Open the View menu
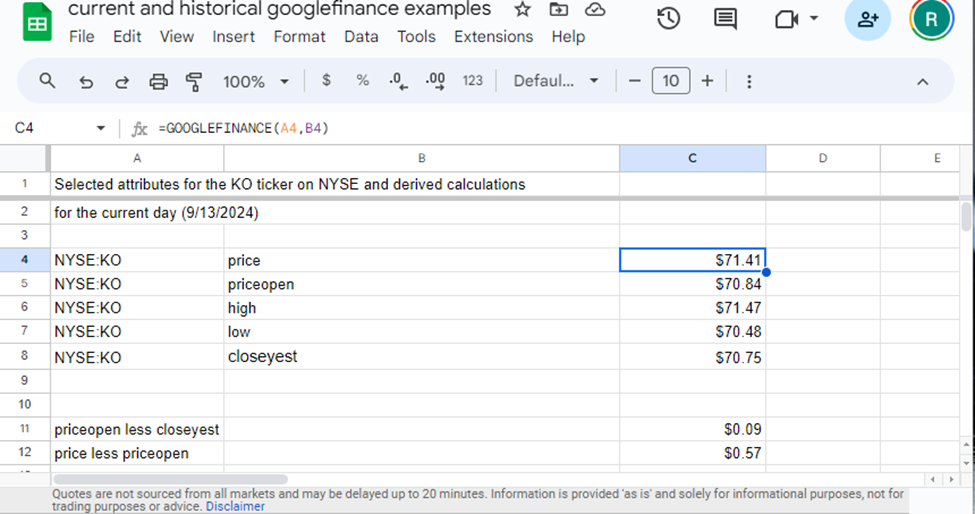 [x=177, y=37]
